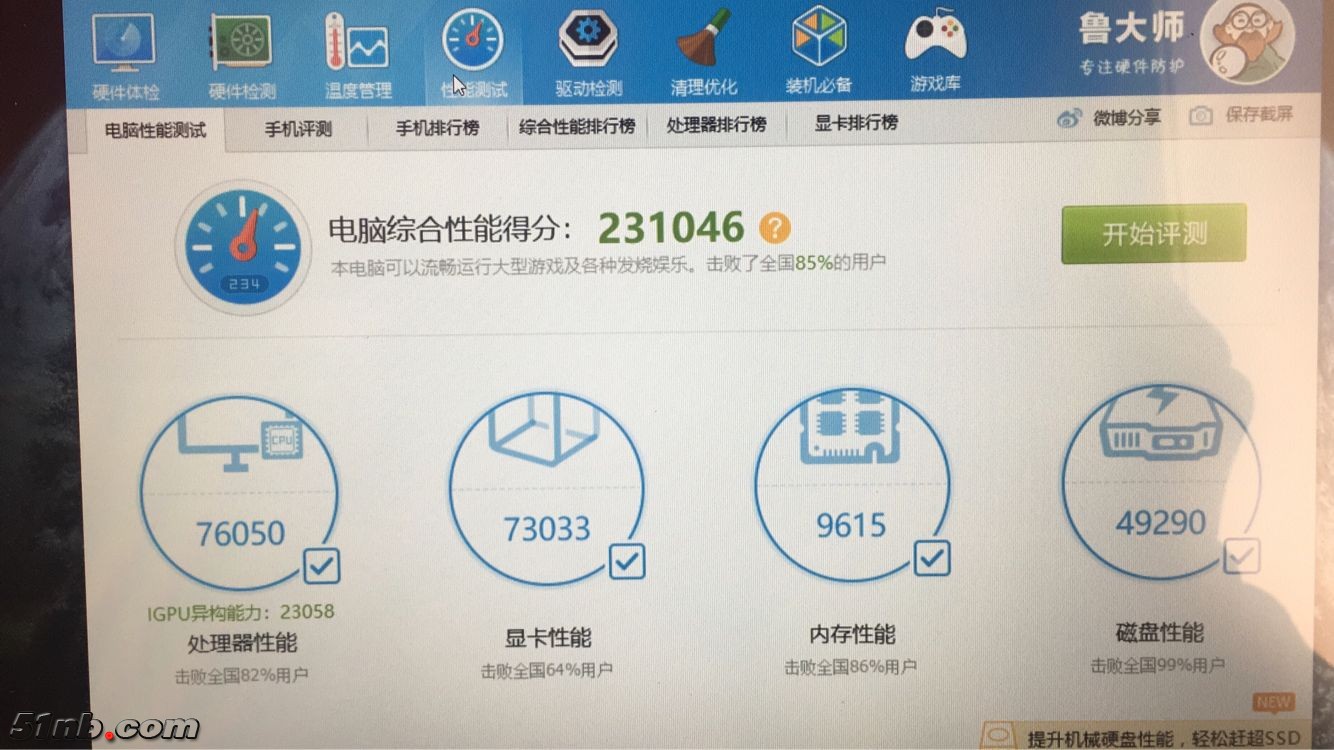This screenshot has height=750, width=1334.
Task: Switch to 手机评测 tab
Action: tap(298, 129)
